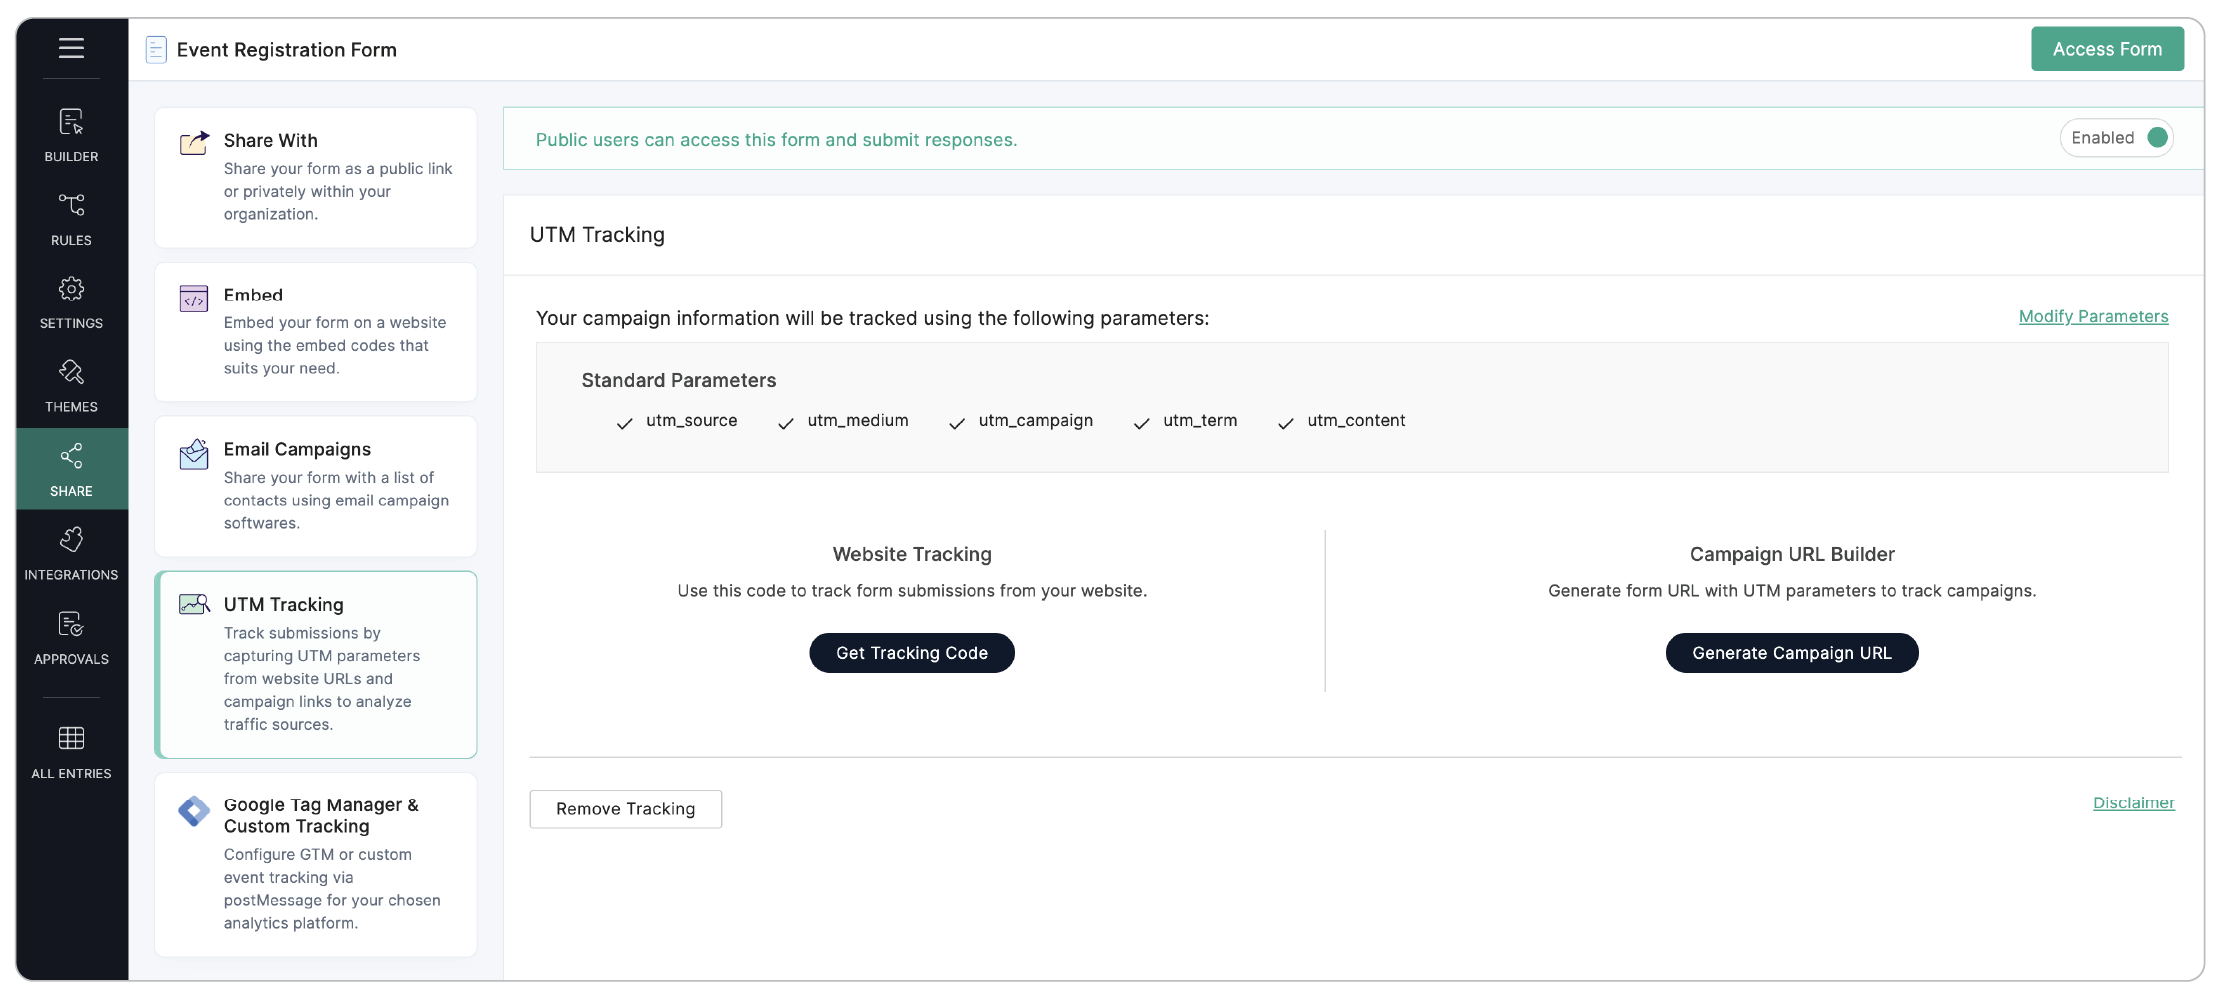The height and width of the screenshot is (1001, 2222).
Task: Click the 'Your campaign information will be tracked' text
Action: coord(873,318)
